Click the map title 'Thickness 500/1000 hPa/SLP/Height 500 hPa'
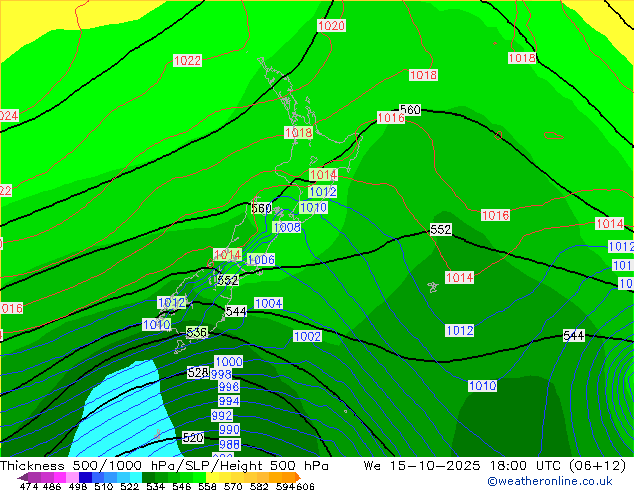This screenshot has height=490, width=634. [x=164, y=466]
